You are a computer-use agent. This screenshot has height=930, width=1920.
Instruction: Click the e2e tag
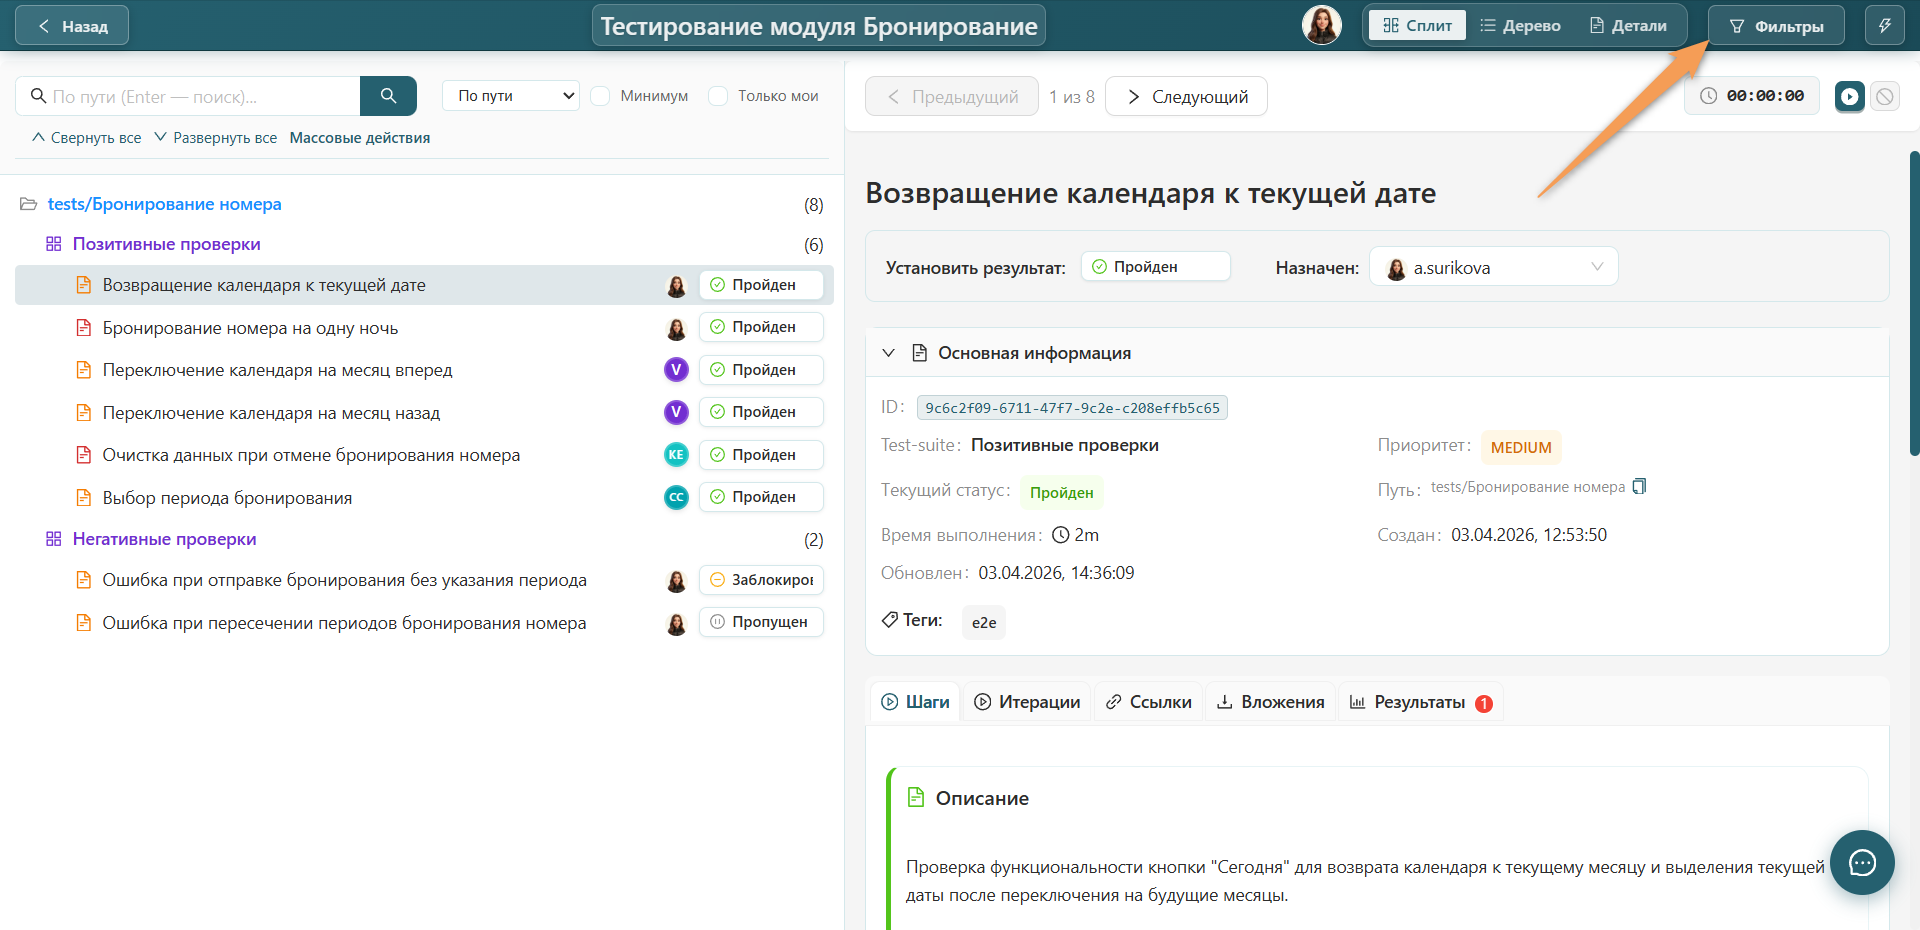coord(984,622)
